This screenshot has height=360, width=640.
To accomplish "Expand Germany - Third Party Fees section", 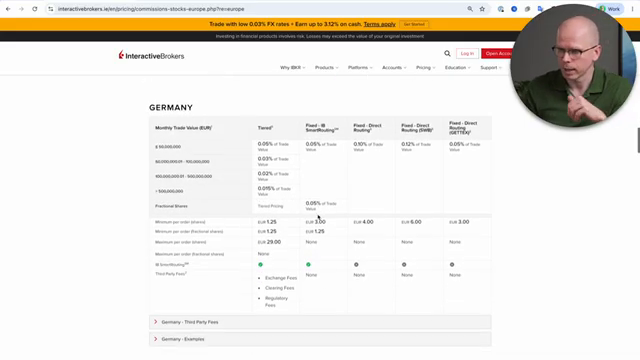I will pos(320,322).
